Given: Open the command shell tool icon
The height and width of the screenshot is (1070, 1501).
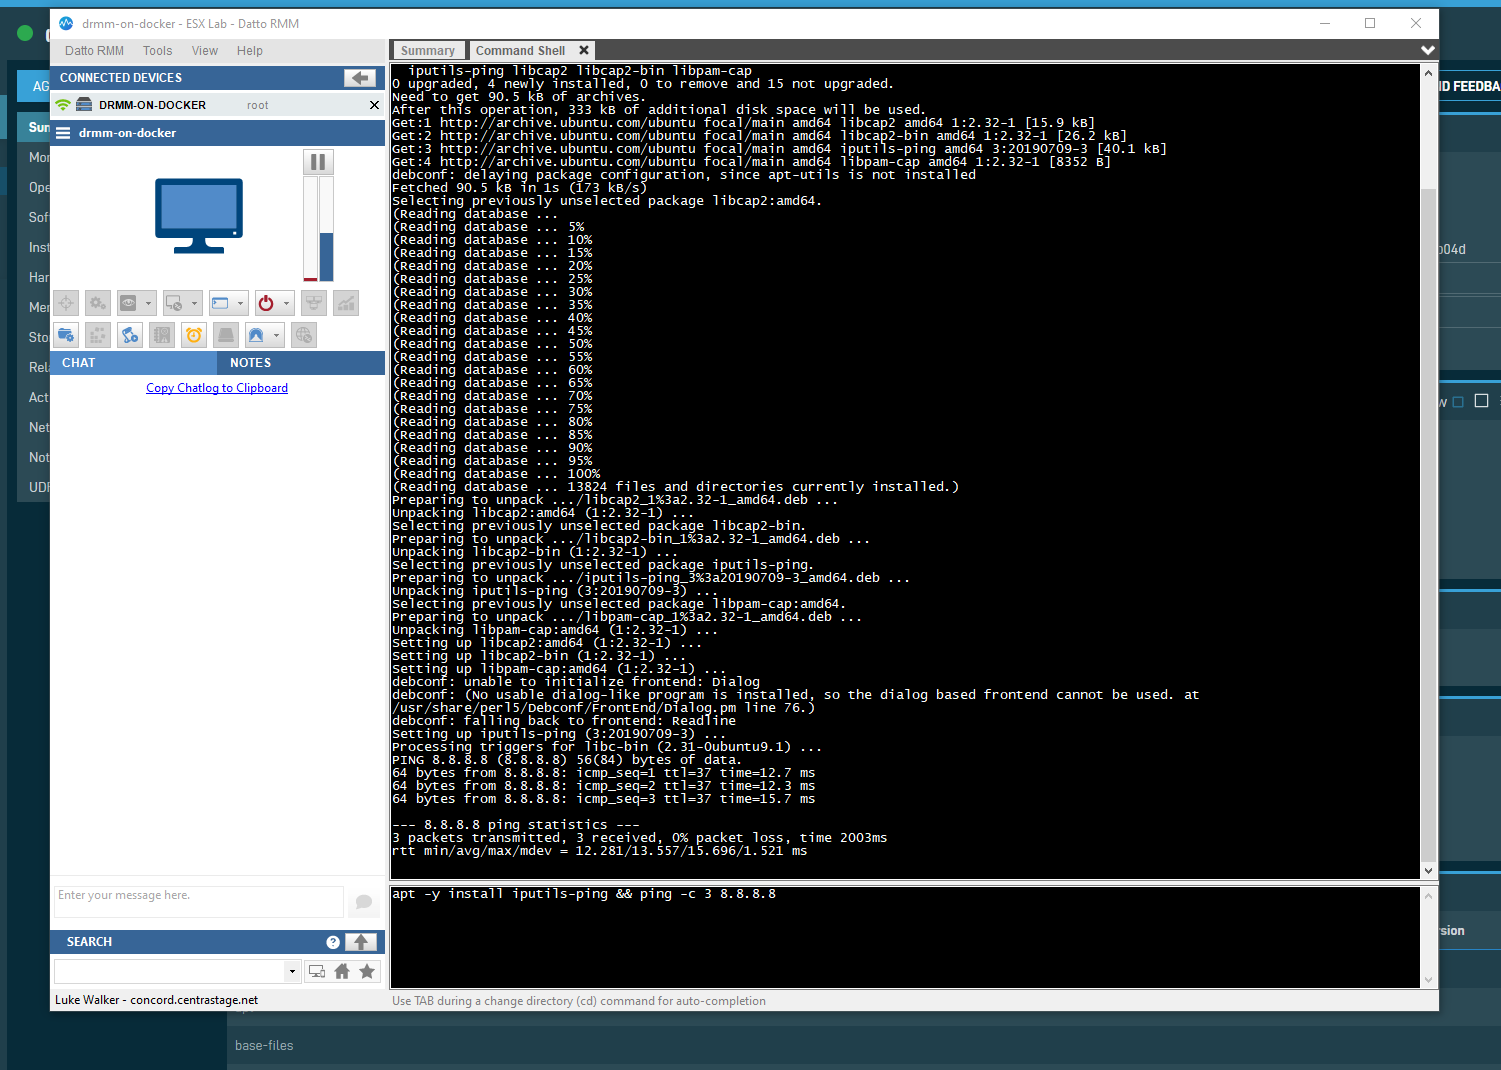Looking at the screenshot, I should [220, 303].
